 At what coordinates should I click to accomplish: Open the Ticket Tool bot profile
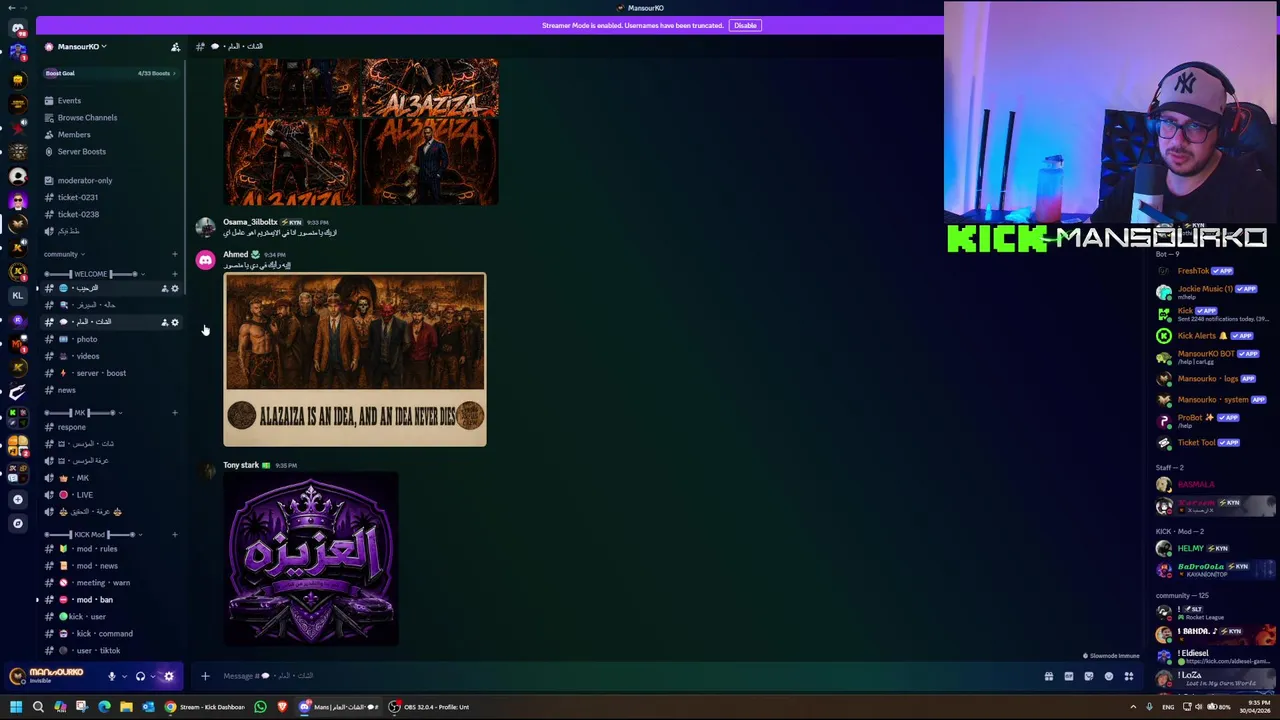pos(1212,443)
